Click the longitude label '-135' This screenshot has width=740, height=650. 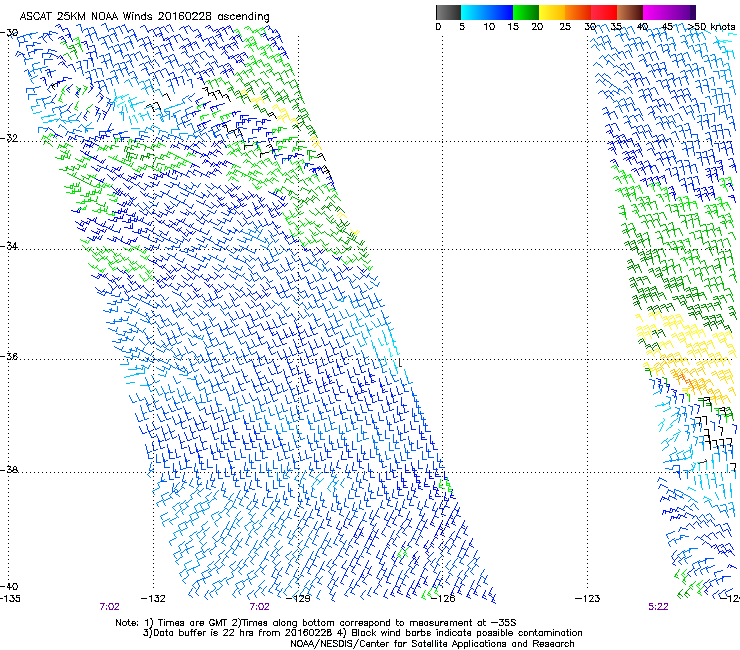[x=10, y=599]
